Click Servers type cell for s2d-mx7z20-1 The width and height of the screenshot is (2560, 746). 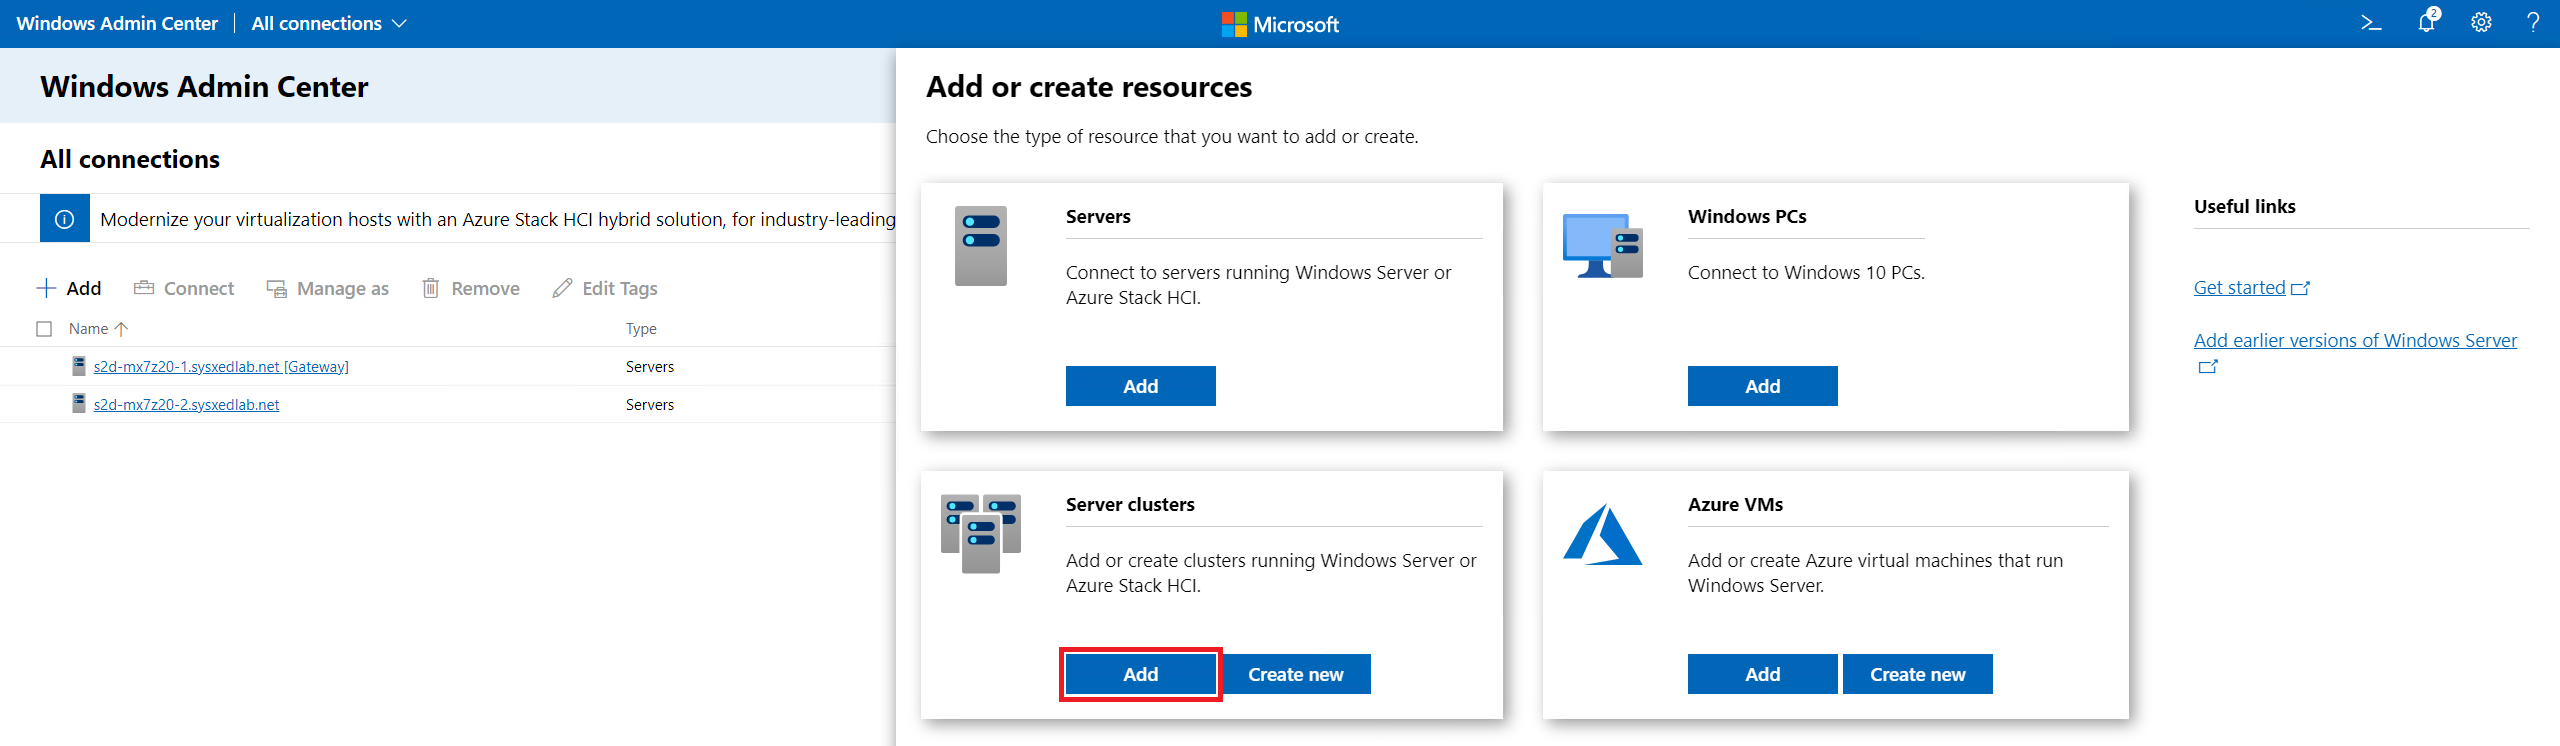[650, 367]
